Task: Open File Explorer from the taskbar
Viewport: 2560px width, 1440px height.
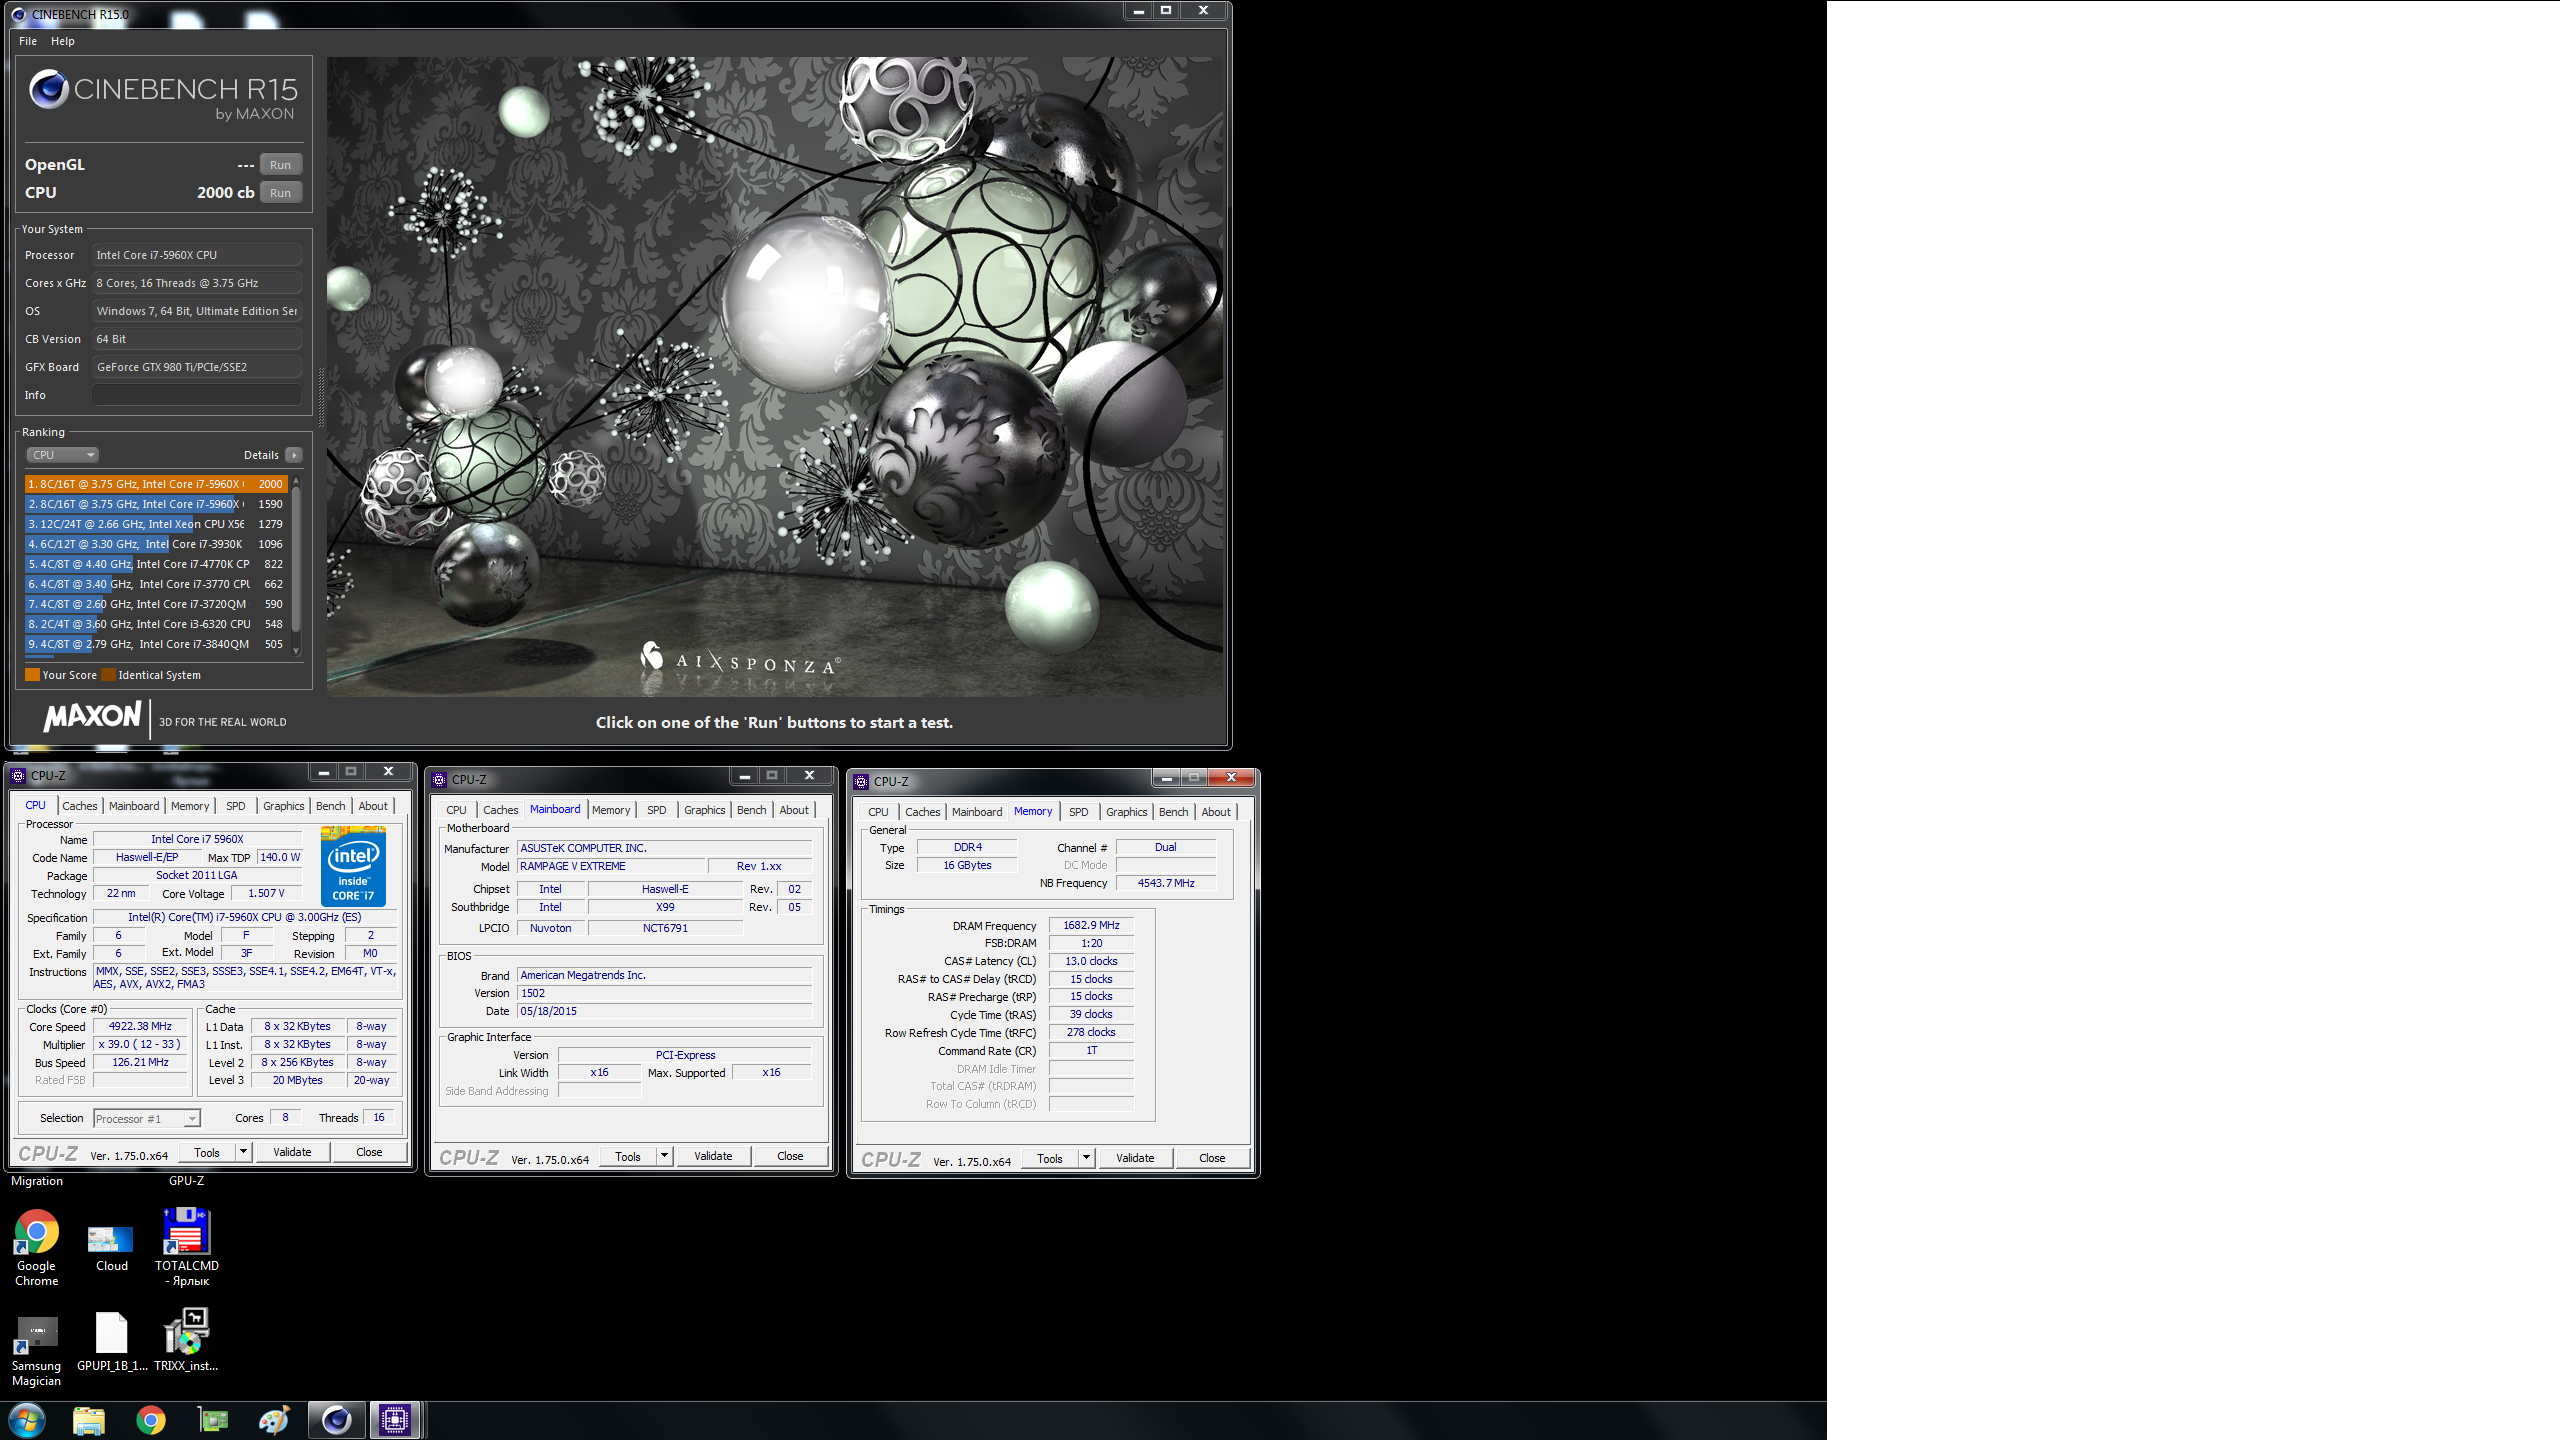Action: coord(88,1420)
